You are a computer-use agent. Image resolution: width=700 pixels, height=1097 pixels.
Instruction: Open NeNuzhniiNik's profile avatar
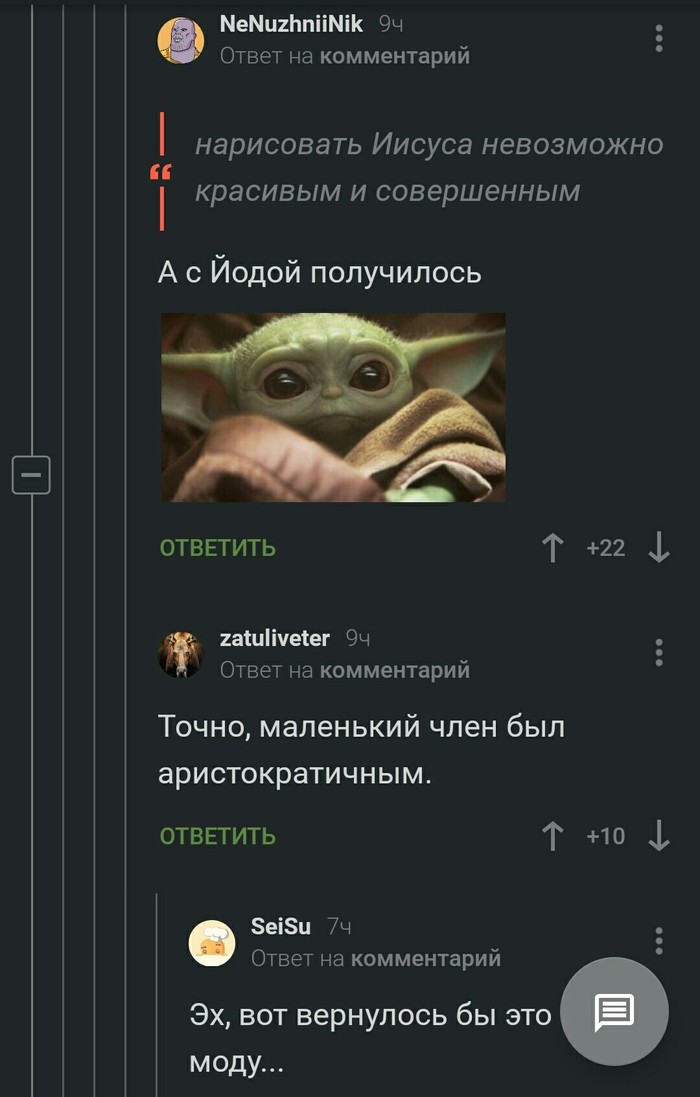[x=180, y=41]
